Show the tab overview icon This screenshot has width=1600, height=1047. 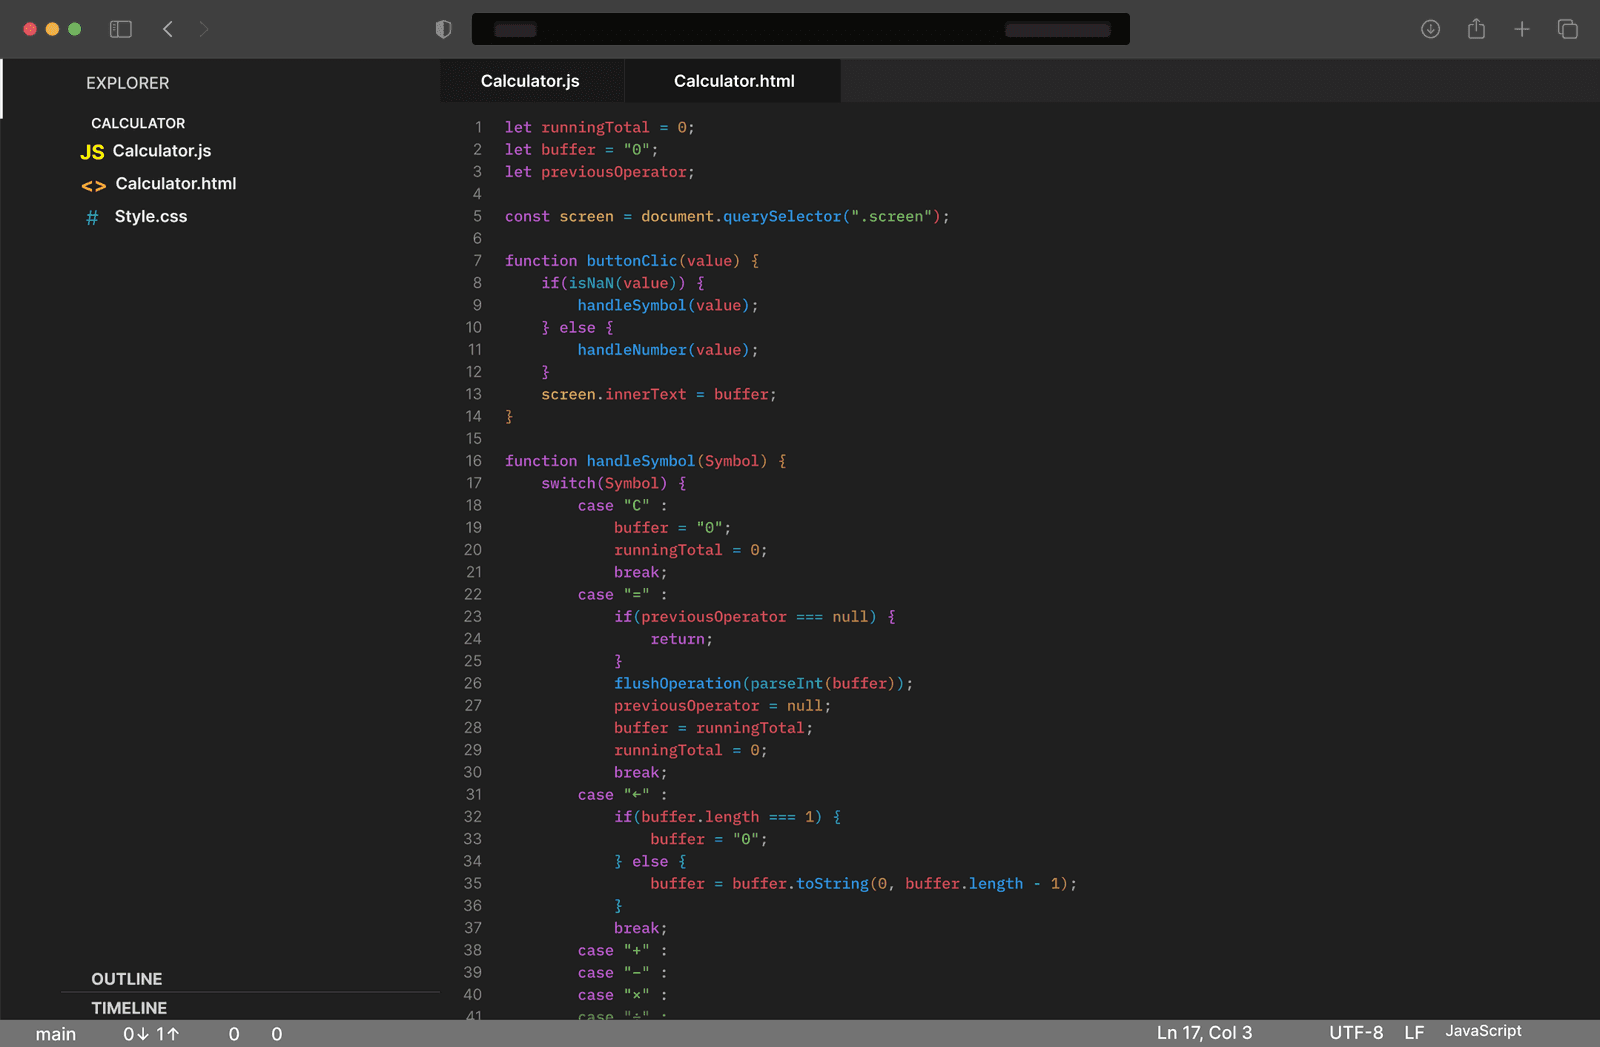click(x=1567, y=29)
